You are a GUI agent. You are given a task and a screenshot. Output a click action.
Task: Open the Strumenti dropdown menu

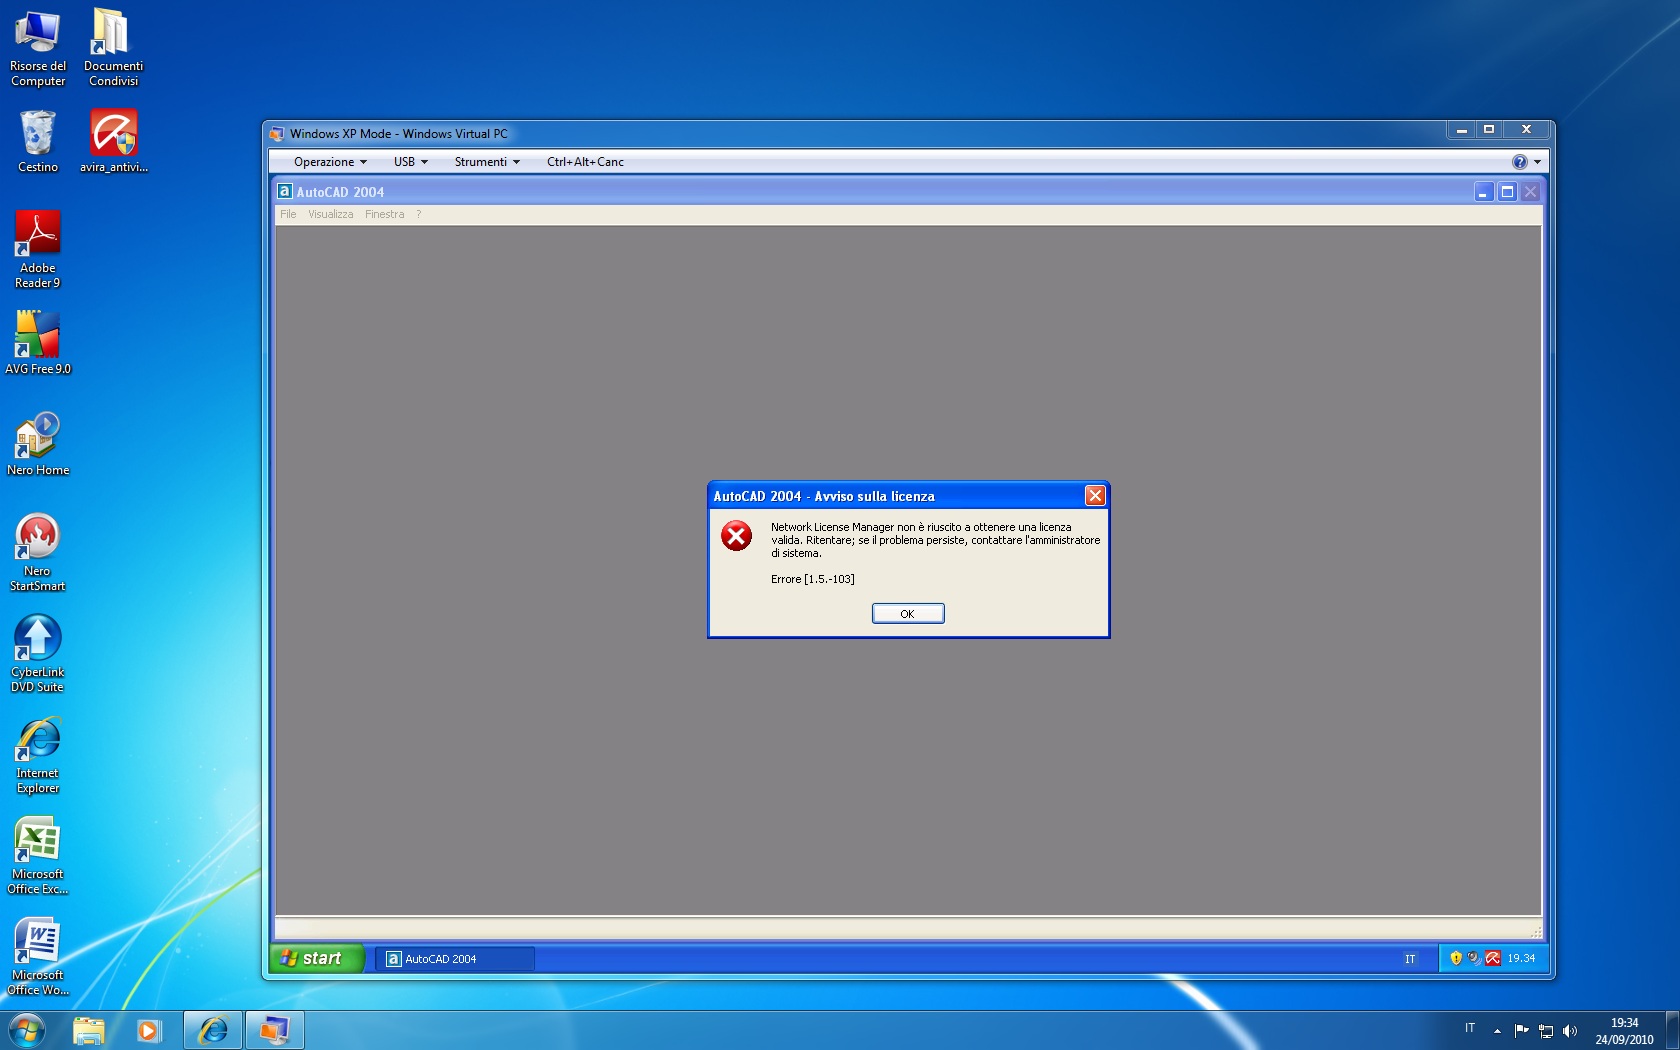coord(486,162)
